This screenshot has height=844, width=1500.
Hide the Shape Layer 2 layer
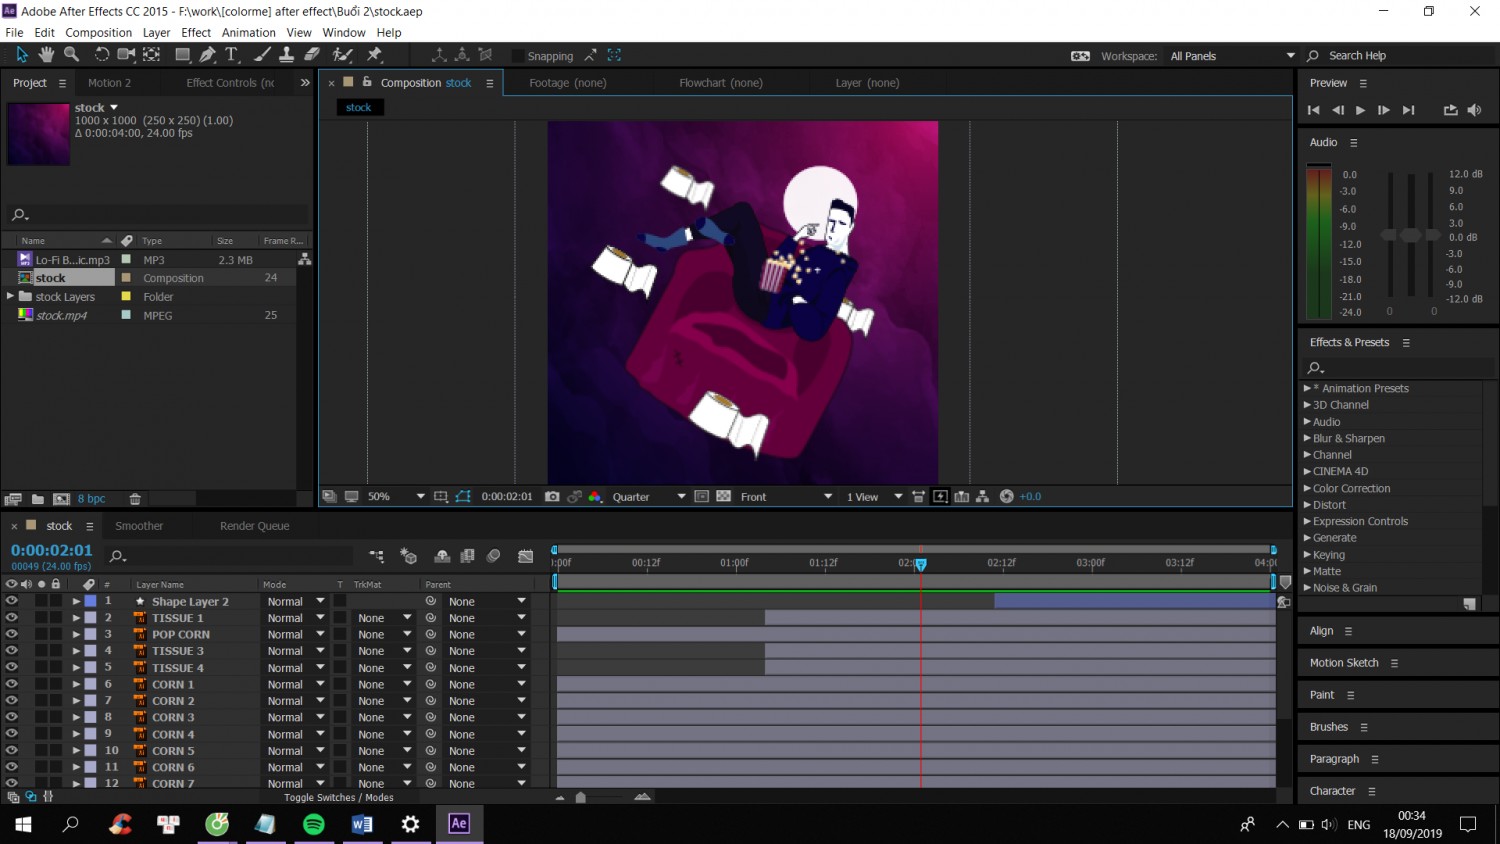(x=11, y=601)
